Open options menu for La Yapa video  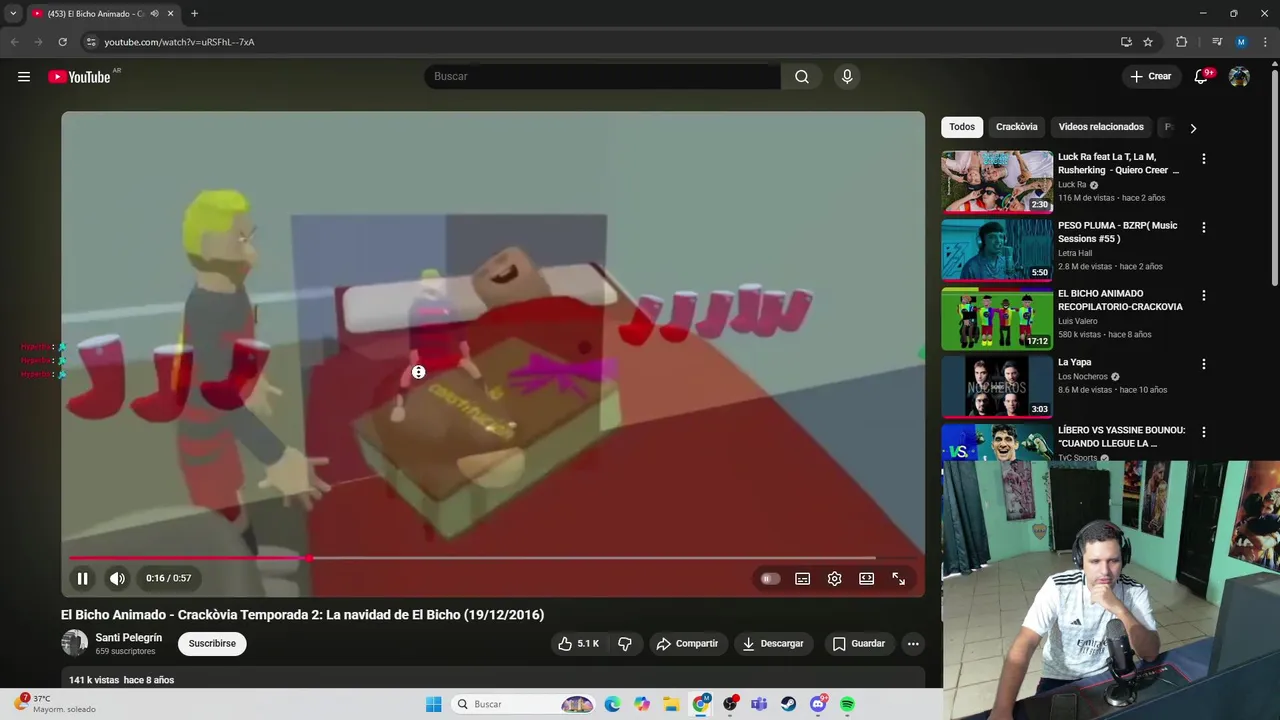click(1204, 364)
